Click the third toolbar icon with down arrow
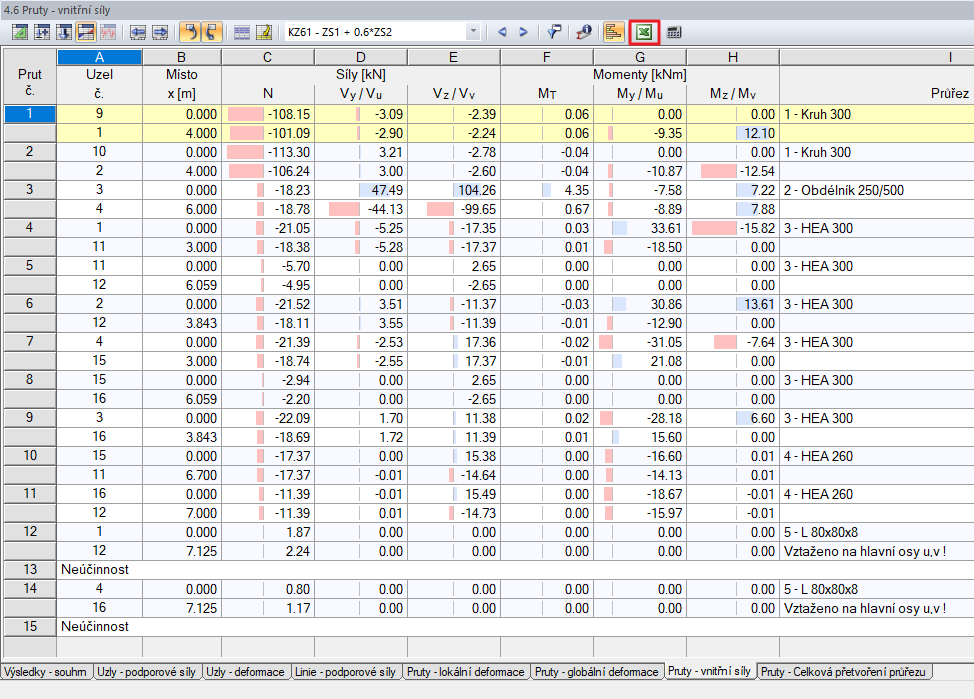Viewport: 974px width, 699px height. [x=63, y=32]
